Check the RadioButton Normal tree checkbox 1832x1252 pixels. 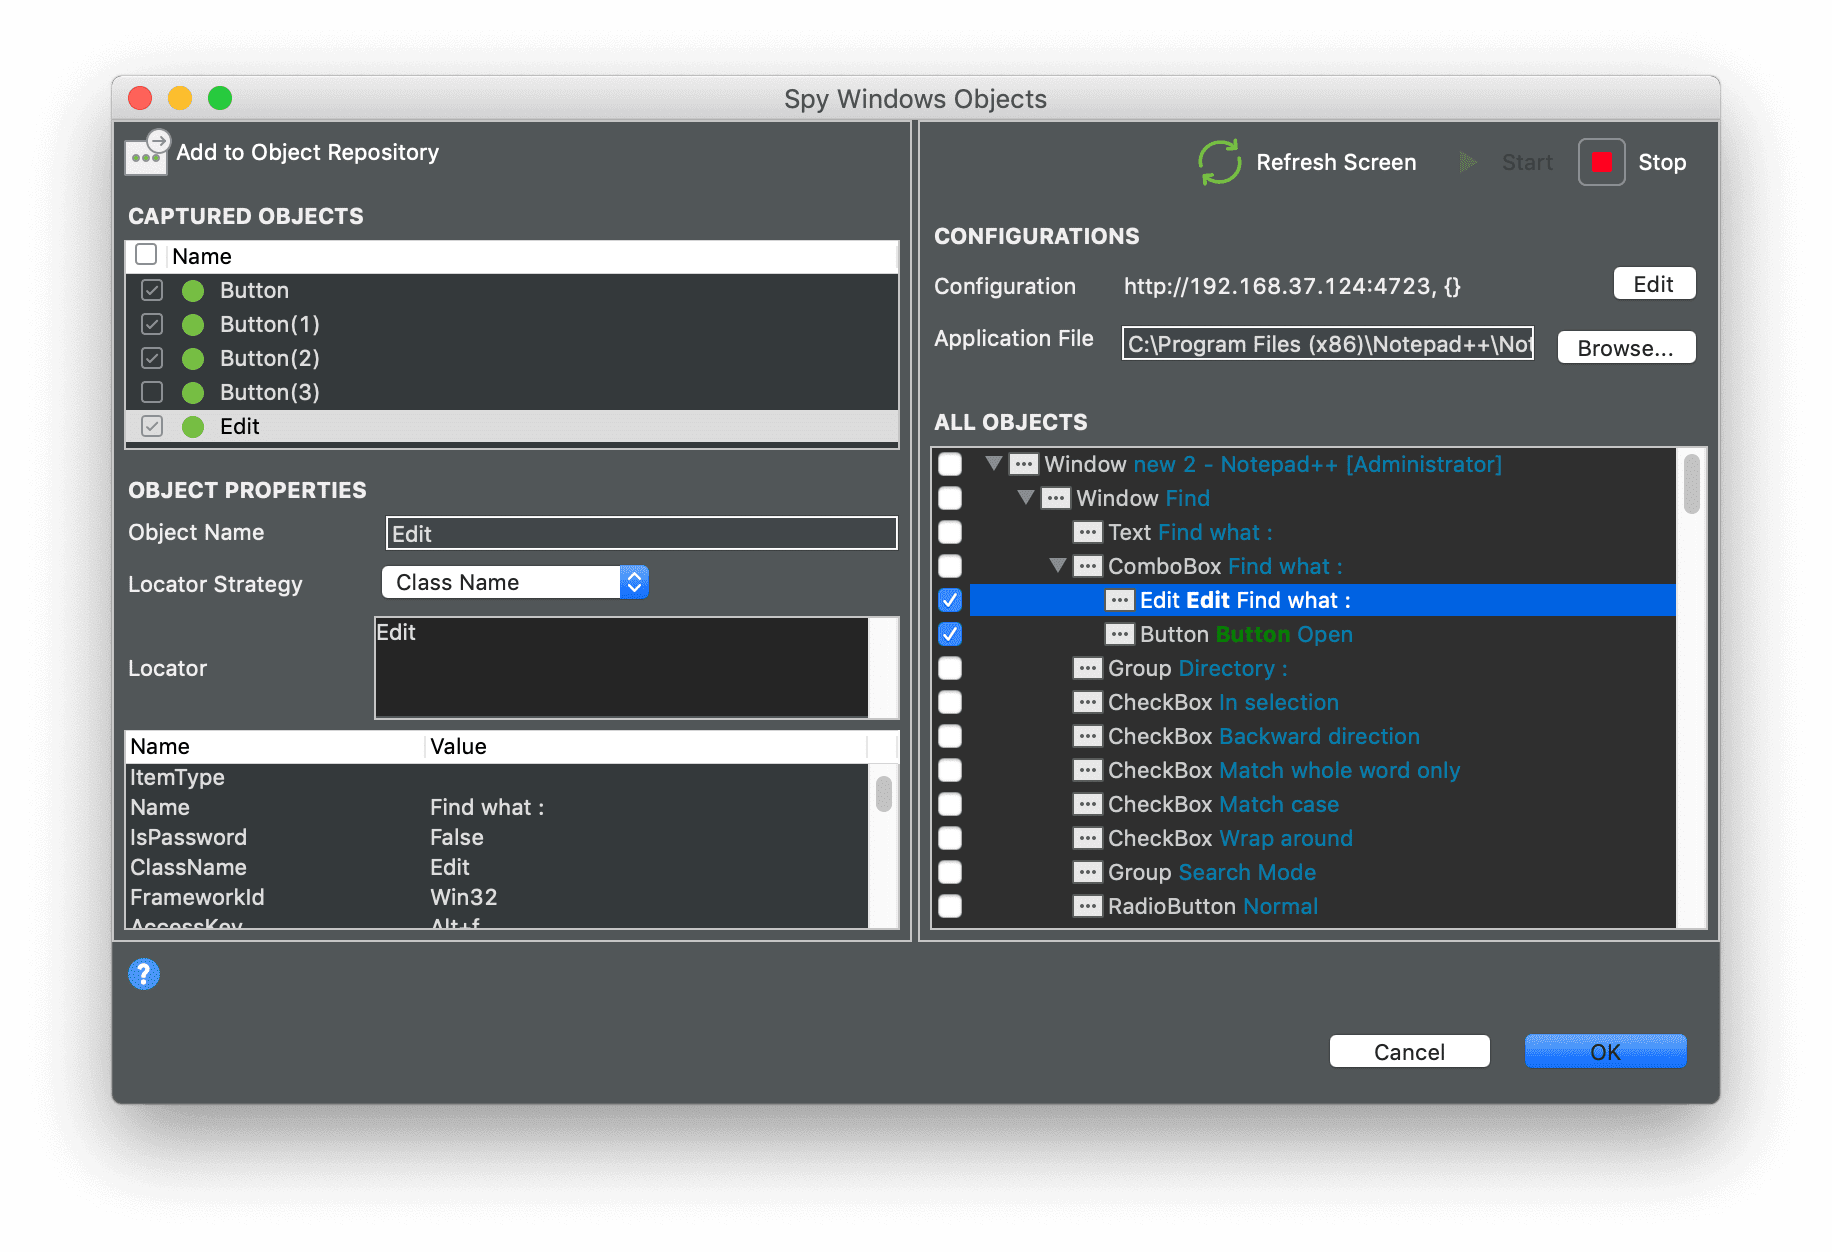950,906
